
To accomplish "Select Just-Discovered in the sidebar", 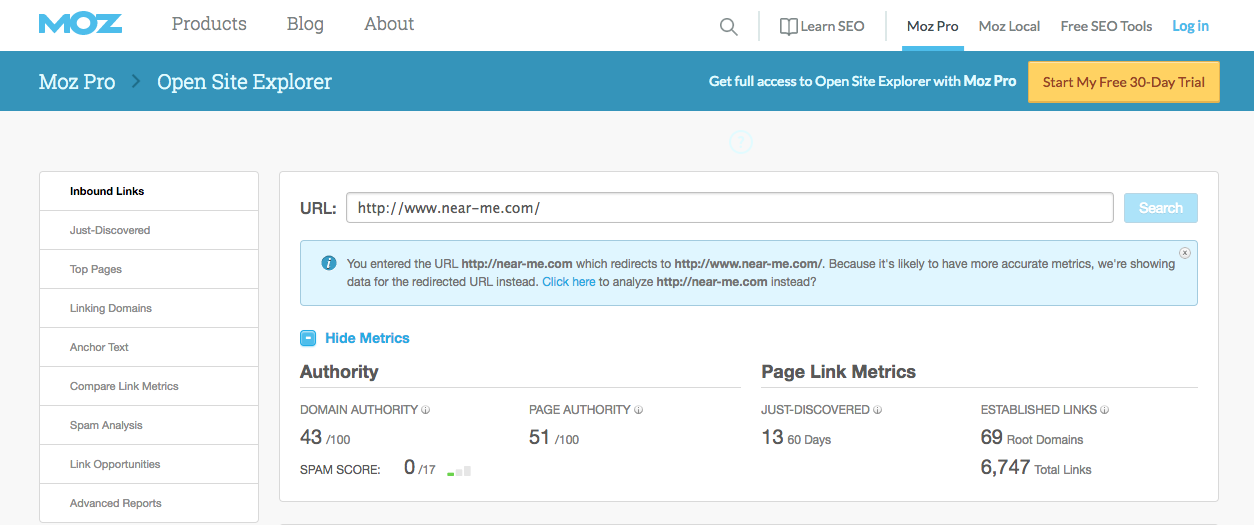I will pyautogui.click(x=149, y=230).
